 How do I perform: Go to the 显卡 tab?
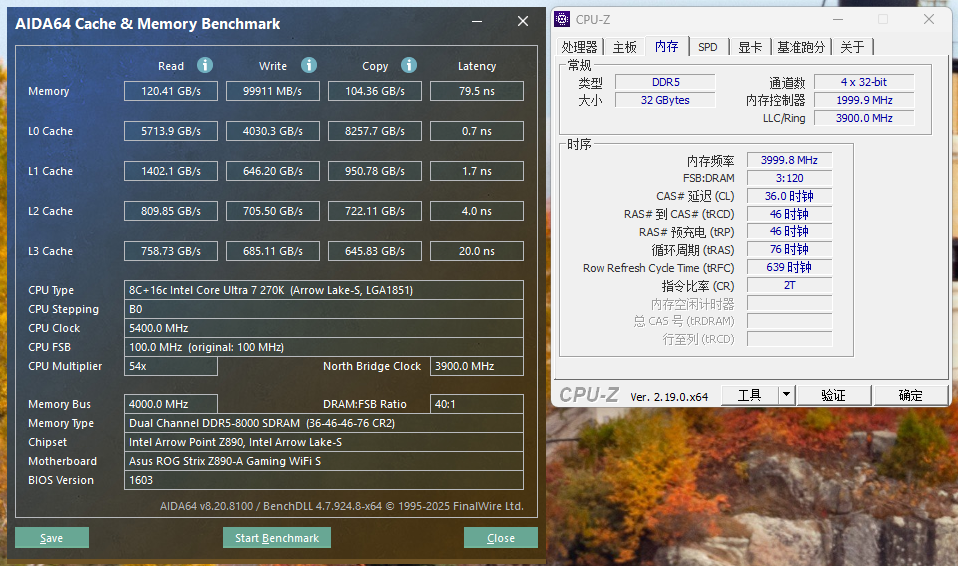coord(750,47)
